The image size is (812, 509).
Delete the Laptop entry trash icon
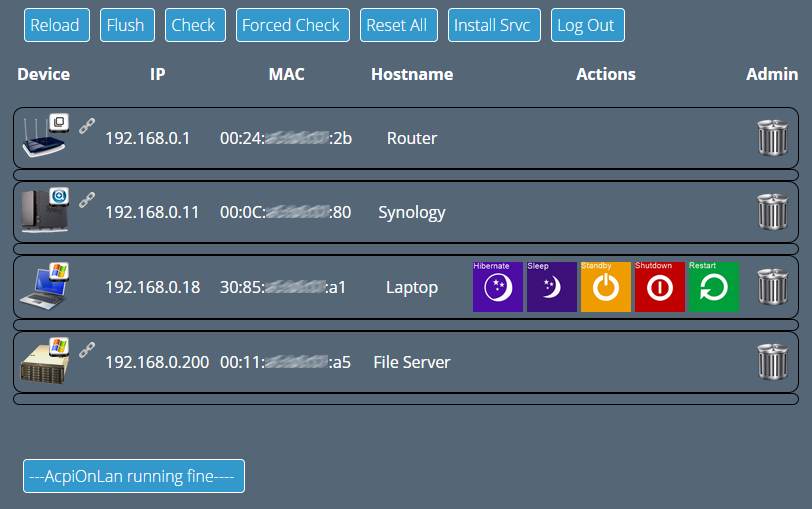(x=773, y=286)
